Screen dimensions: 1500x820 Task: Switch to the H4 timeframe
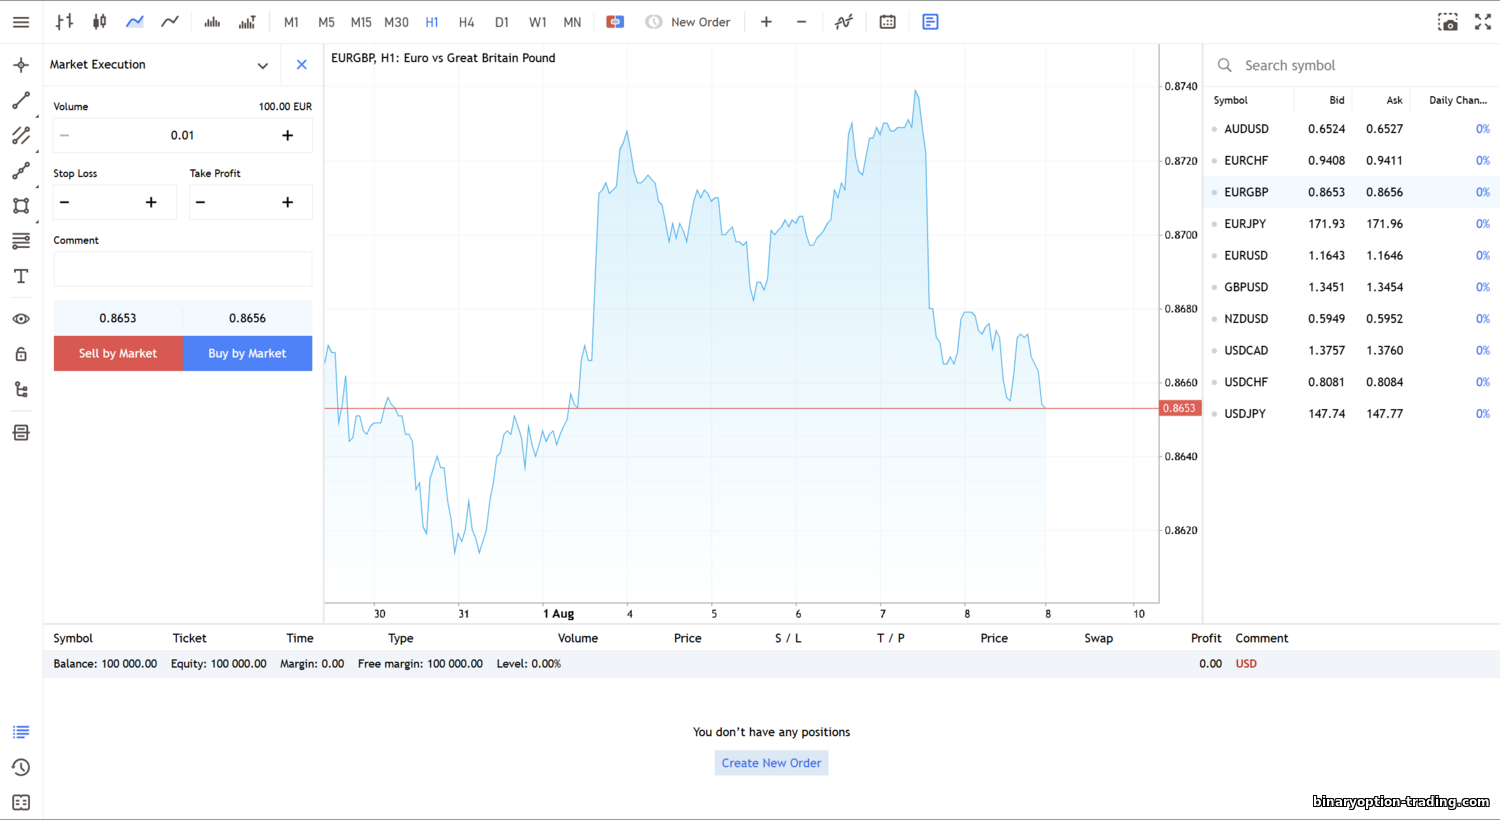[466, 22]
